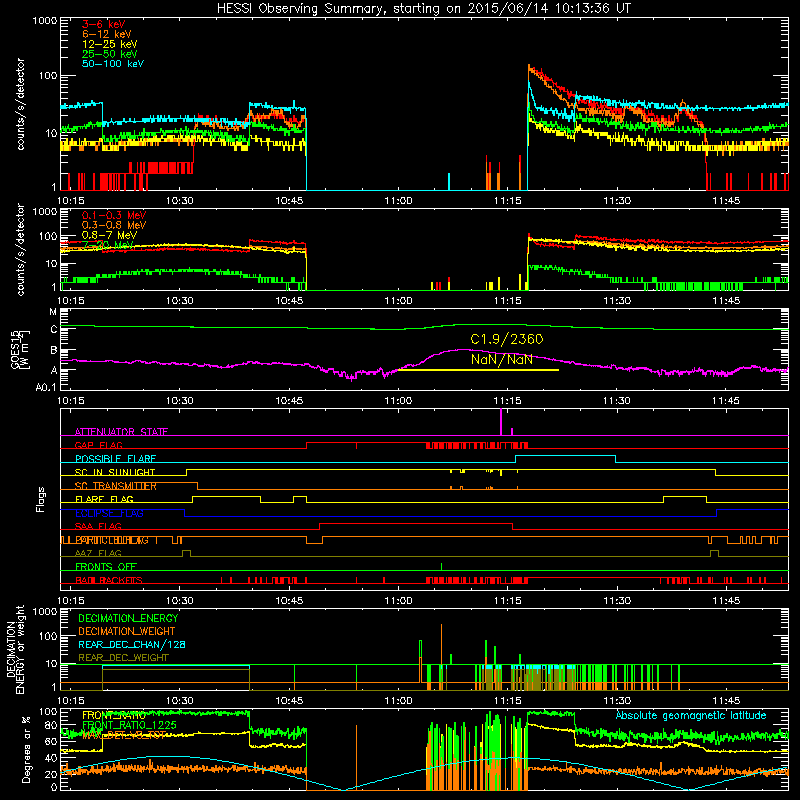Click the 0.1-0.3 MeV legend label

pyautogui.click(x=114, y=215)
